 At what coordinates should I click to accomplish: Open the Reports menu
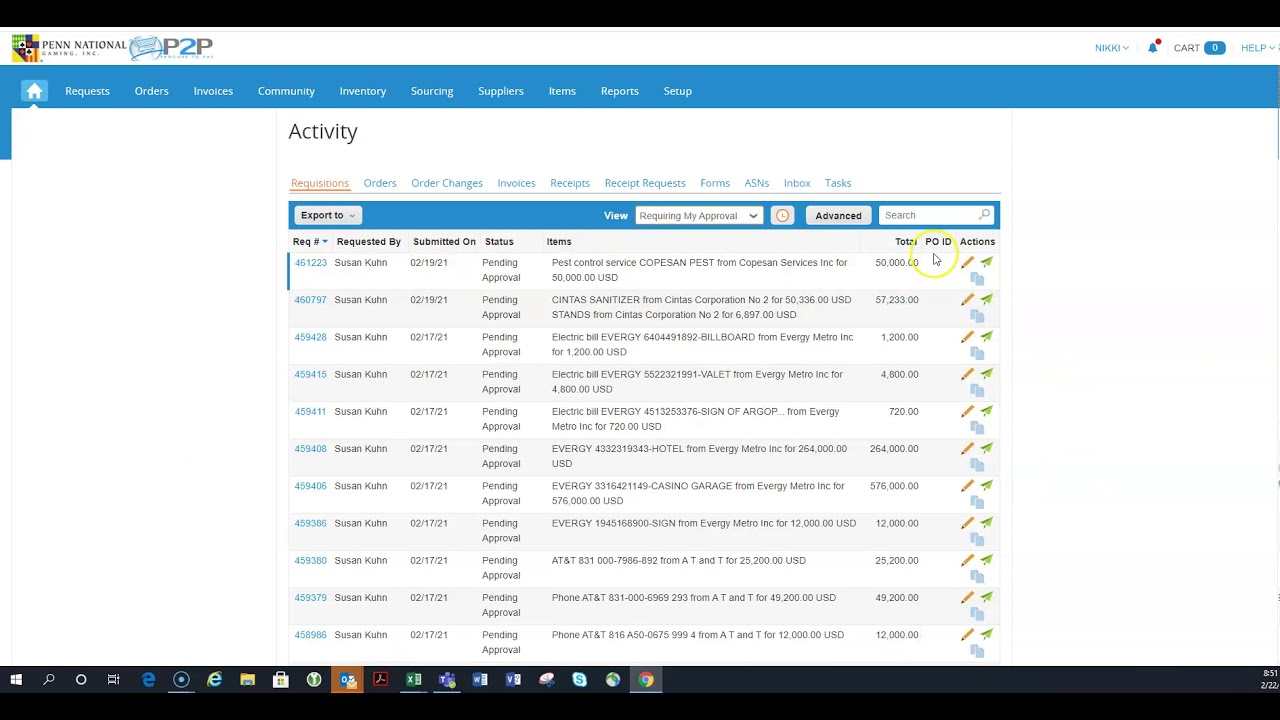pyautogui.click(x=619, y=91)
